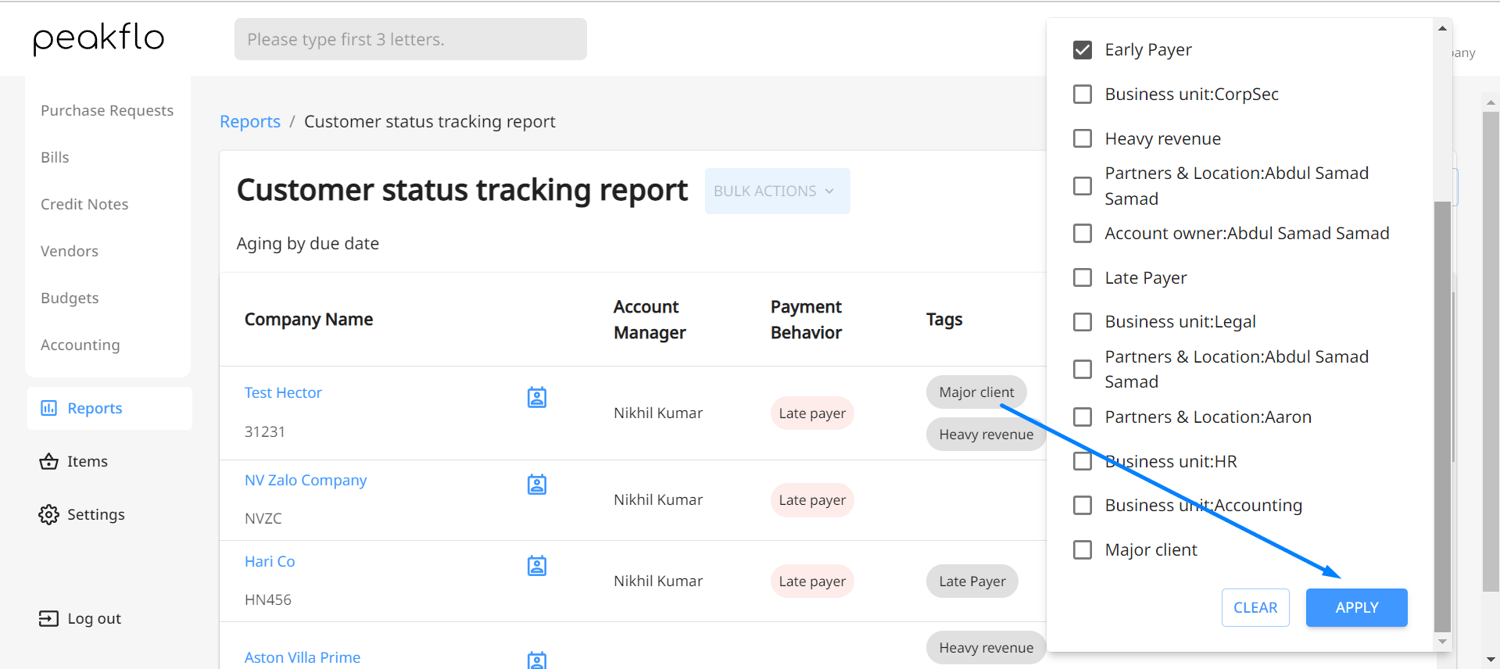Check the Business unit:CorpSec filter option
Screen dimensions: 1500x669
pyautogui.click(x=1082, y=94)
